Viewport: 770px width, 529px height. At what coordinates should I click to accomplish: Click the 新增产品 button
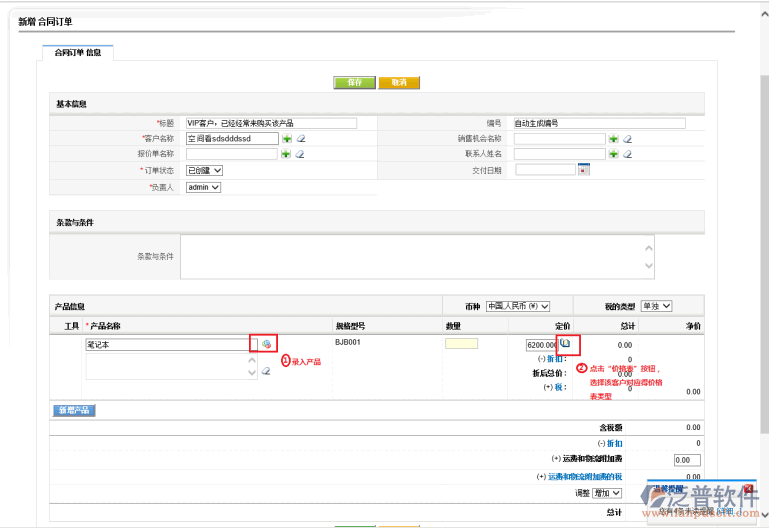73,410
